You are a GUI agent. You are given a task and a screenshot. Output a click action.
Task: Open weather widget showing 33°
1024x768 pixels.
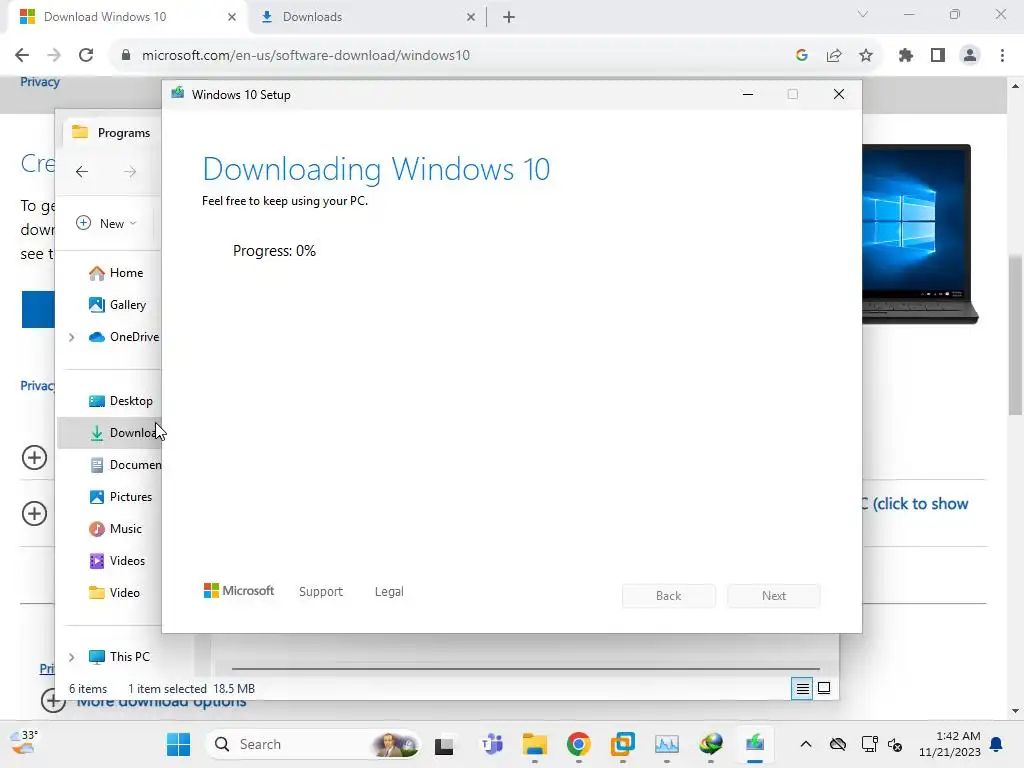point(25,743)
